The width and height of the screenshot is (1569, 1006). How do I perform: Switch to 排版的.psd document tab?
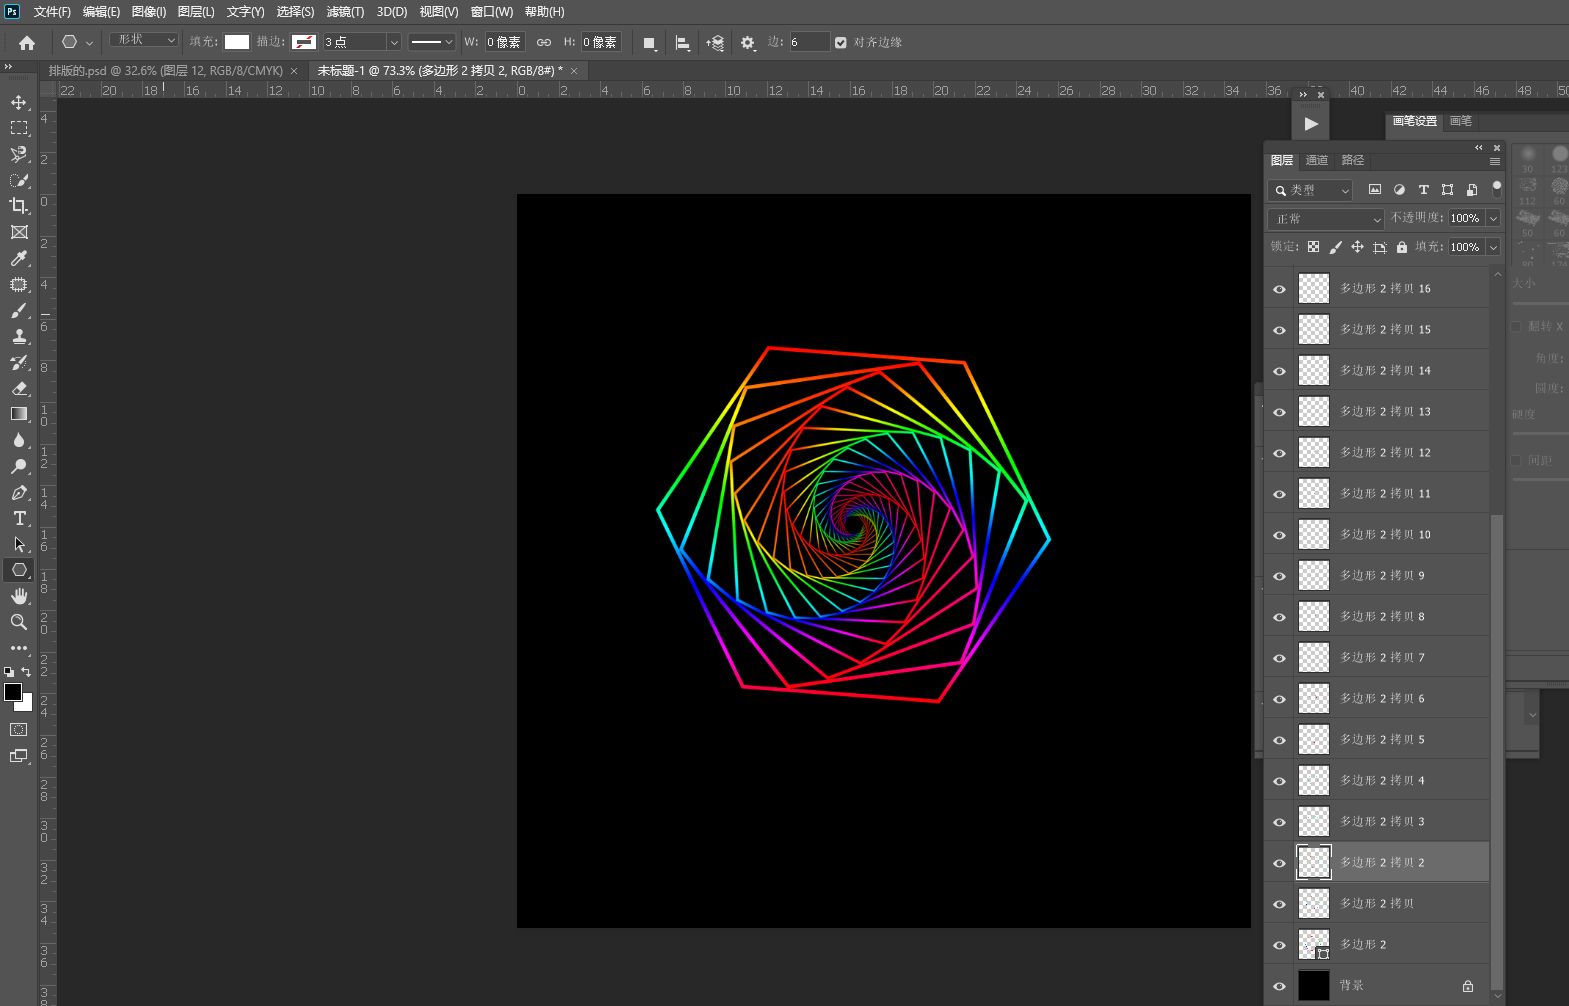(x=166, y=71)
